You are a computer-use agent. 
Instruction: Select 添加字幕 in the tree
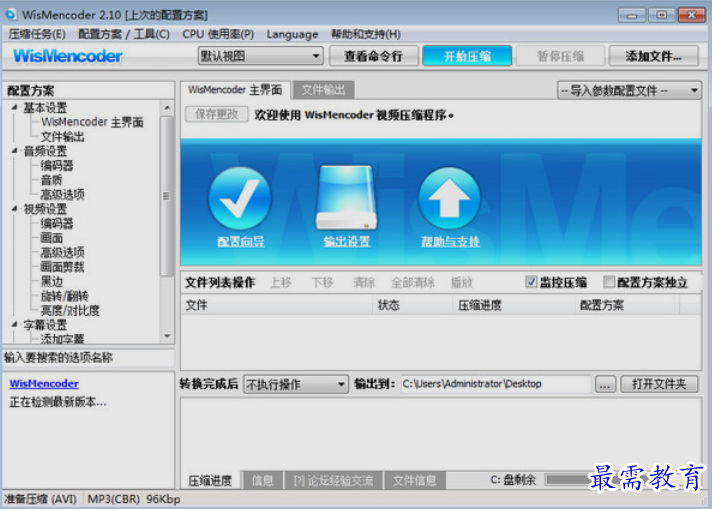pyautogui.click(x=62, y=339)
